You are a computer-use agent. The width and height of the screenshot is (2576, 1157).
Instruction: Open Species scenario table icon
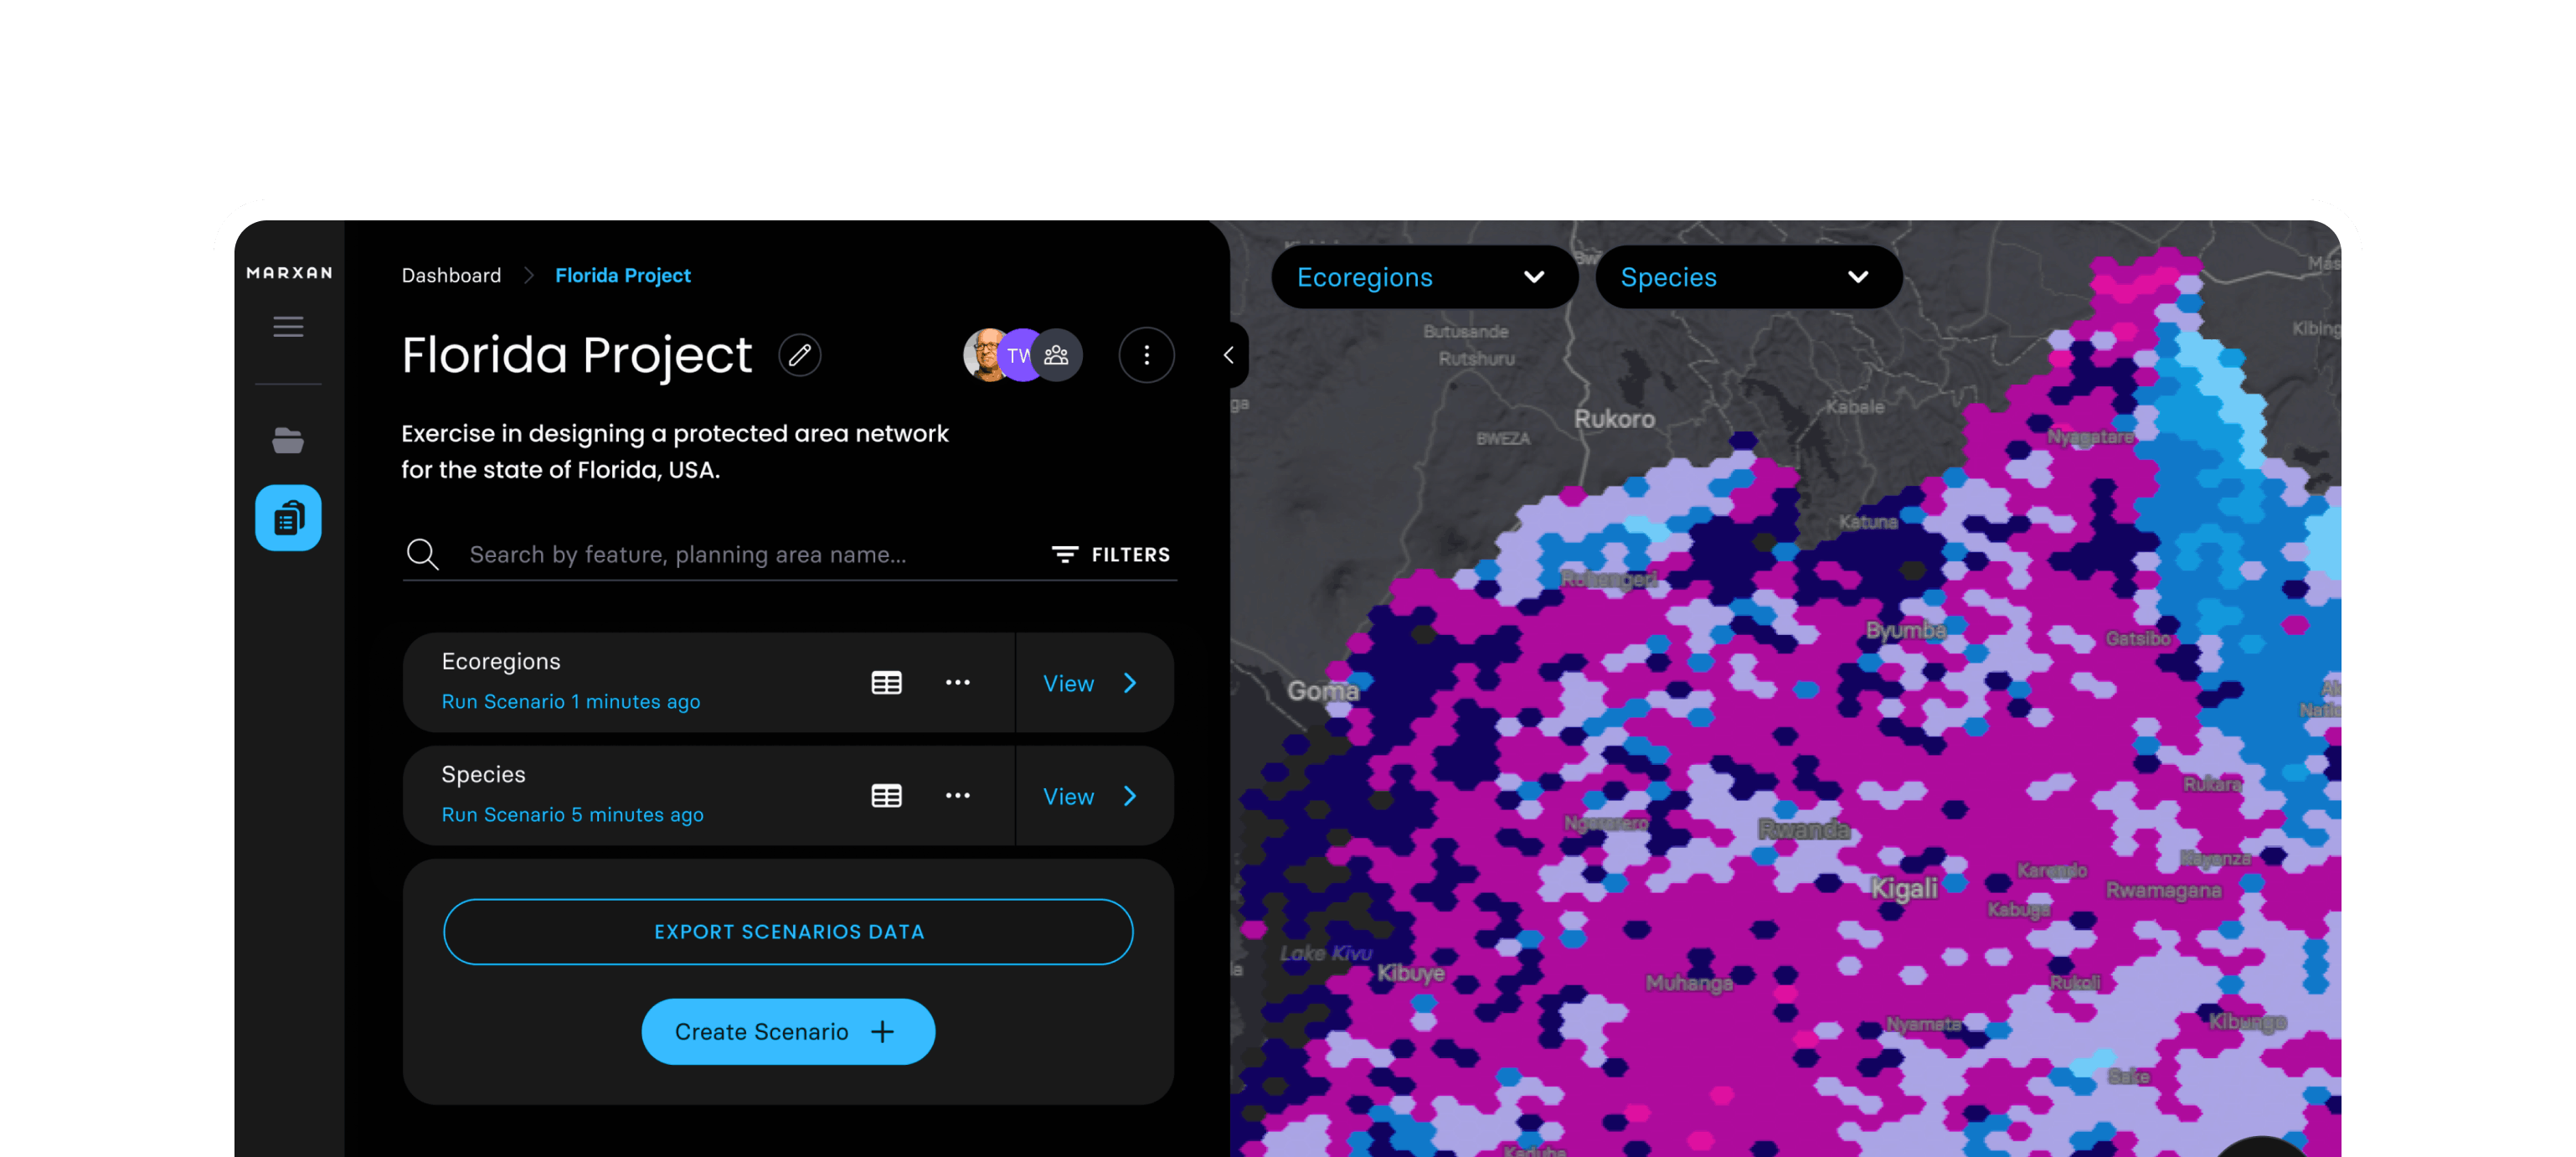click(x=886, y=796)
